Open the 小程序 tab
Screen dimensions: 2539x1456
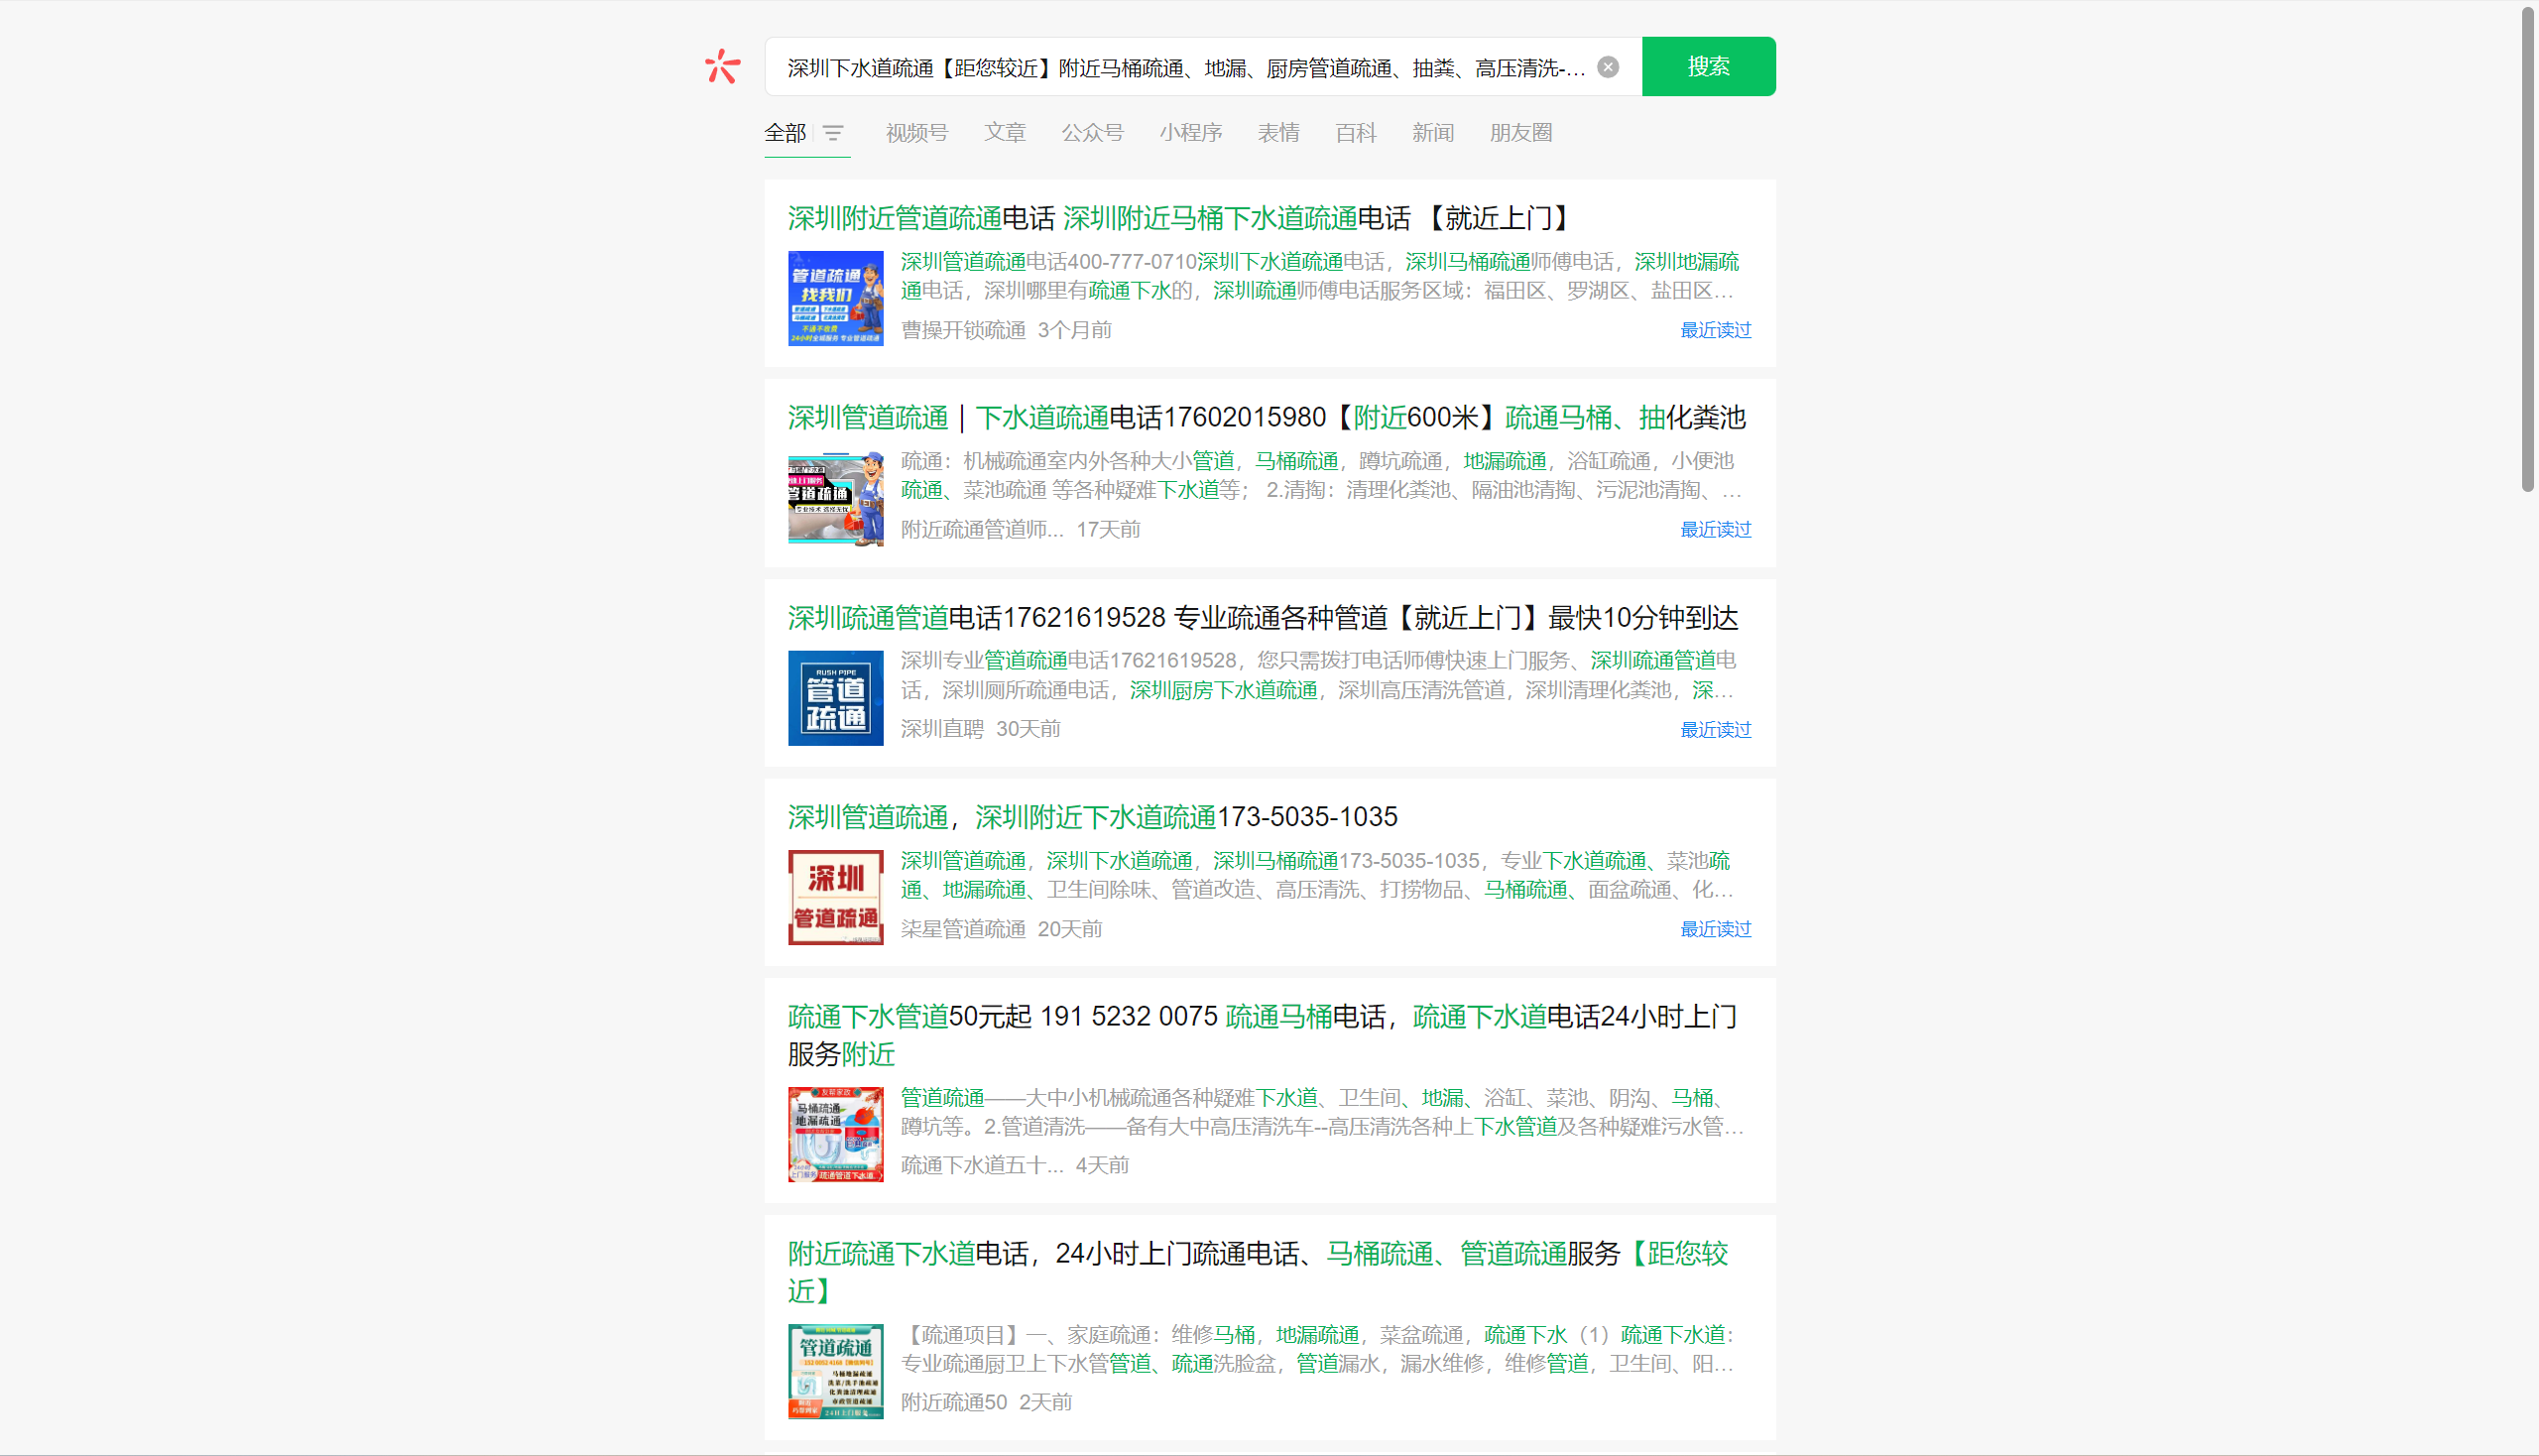(1190, 133)
